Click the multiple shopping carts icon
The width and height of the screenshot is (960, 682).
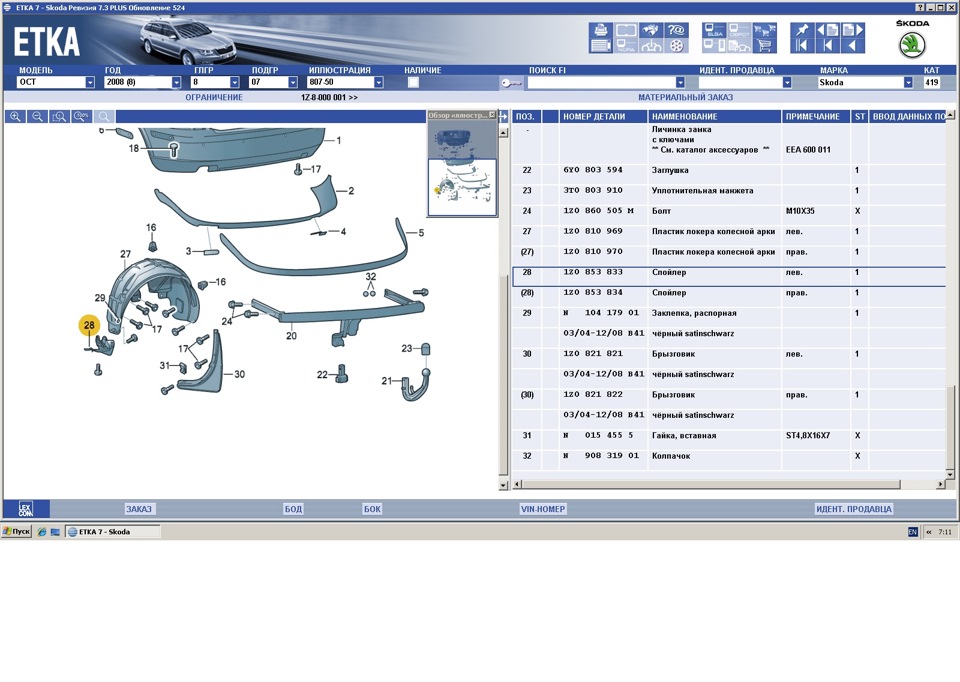[x=765, y=30]
